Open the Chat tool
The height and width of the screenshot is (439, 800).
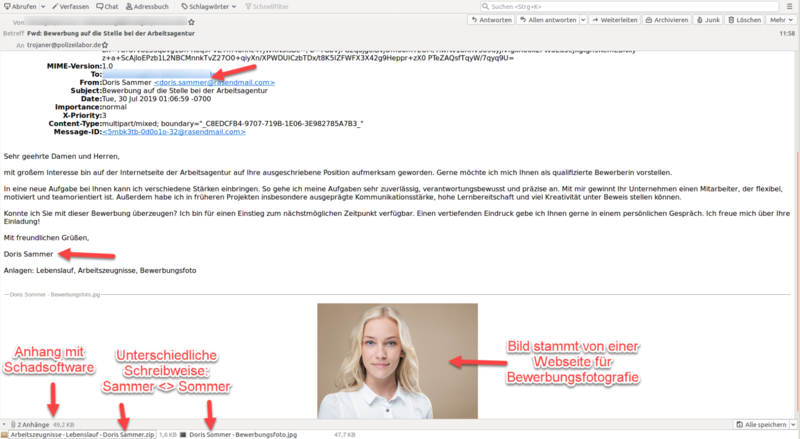click(x=107, y=7)
